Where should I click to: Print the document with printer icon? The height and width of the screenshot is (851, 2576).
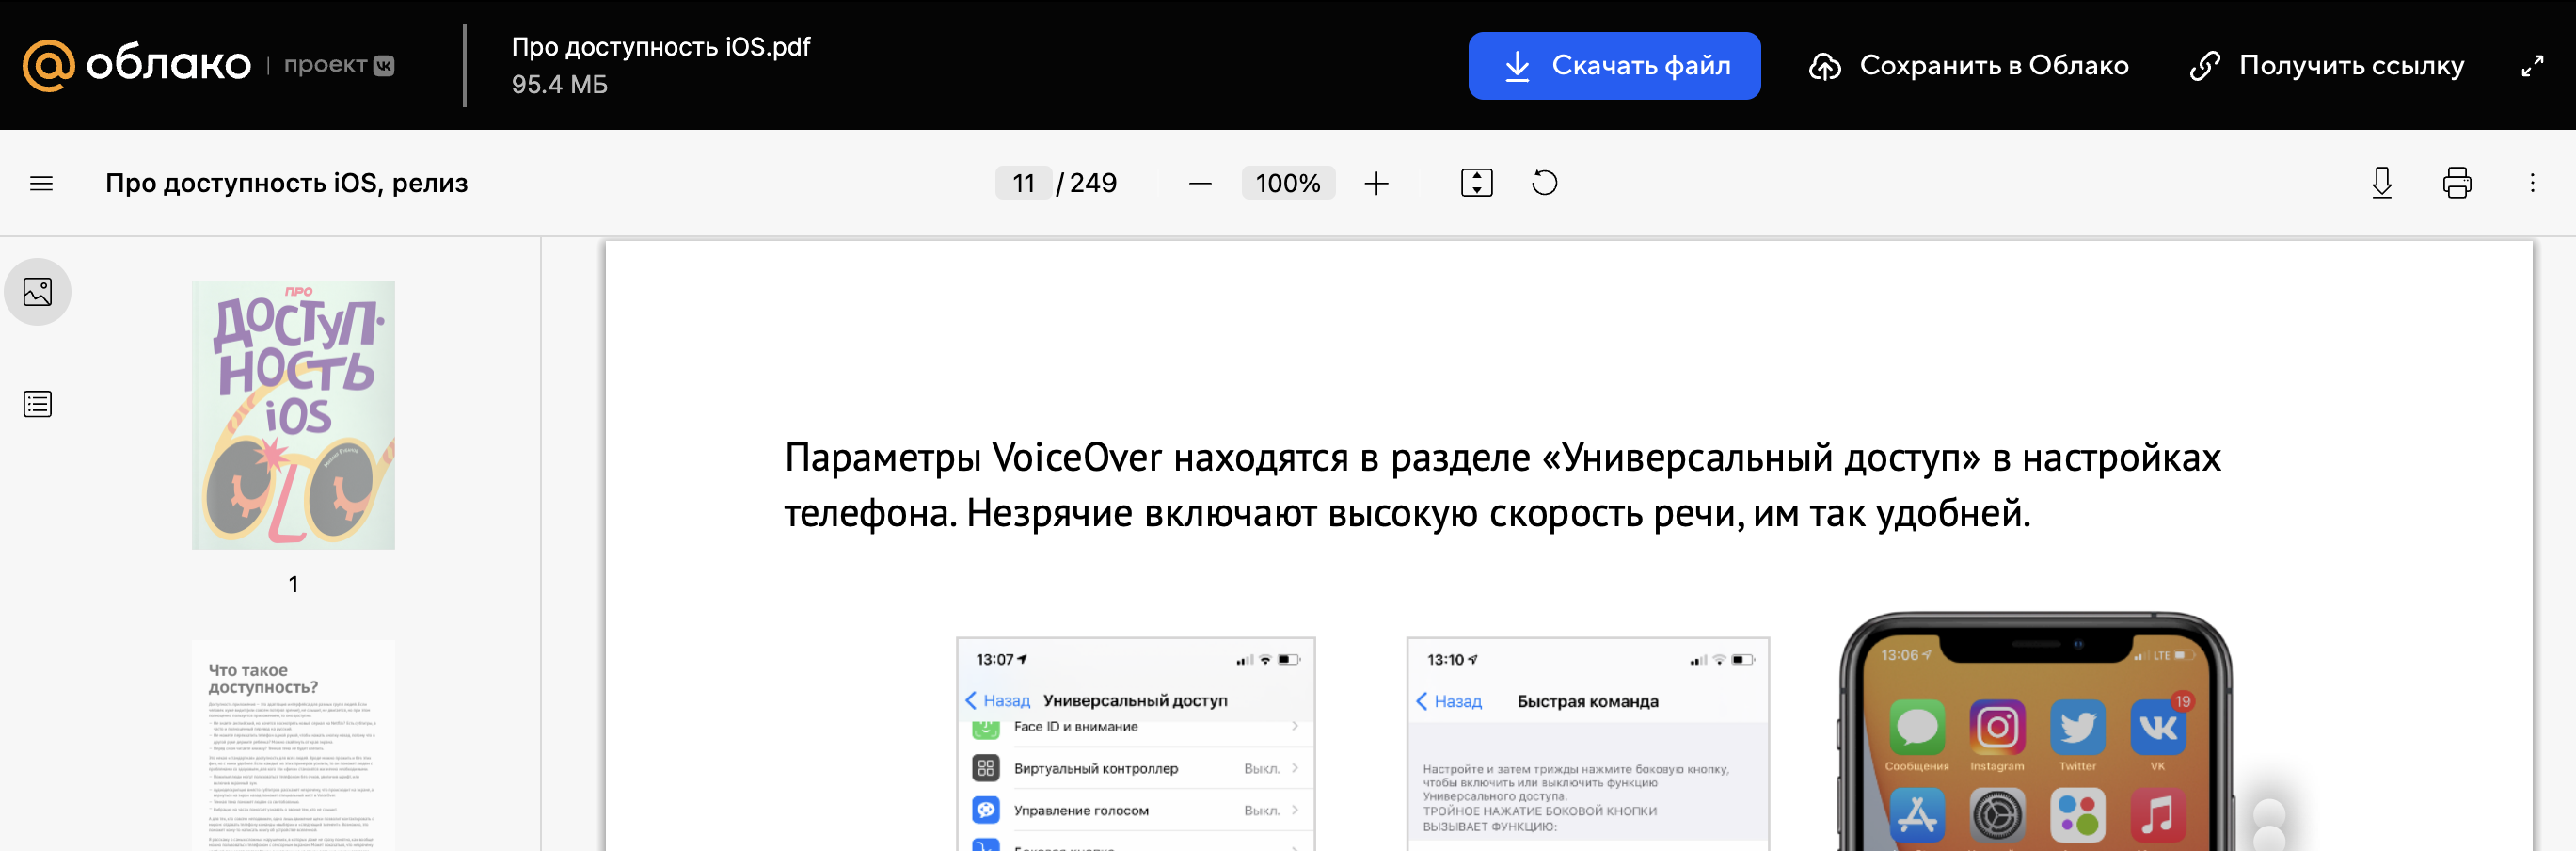pos(2457,183)
